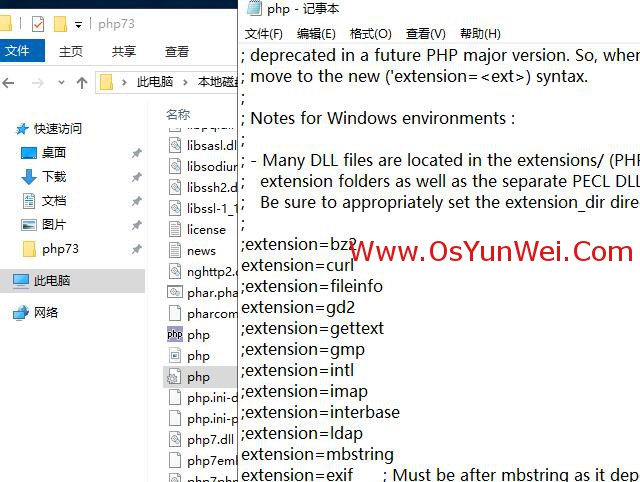
Task: Select 此电脑 in the navigation pane
Action: [x=72, y=281]
